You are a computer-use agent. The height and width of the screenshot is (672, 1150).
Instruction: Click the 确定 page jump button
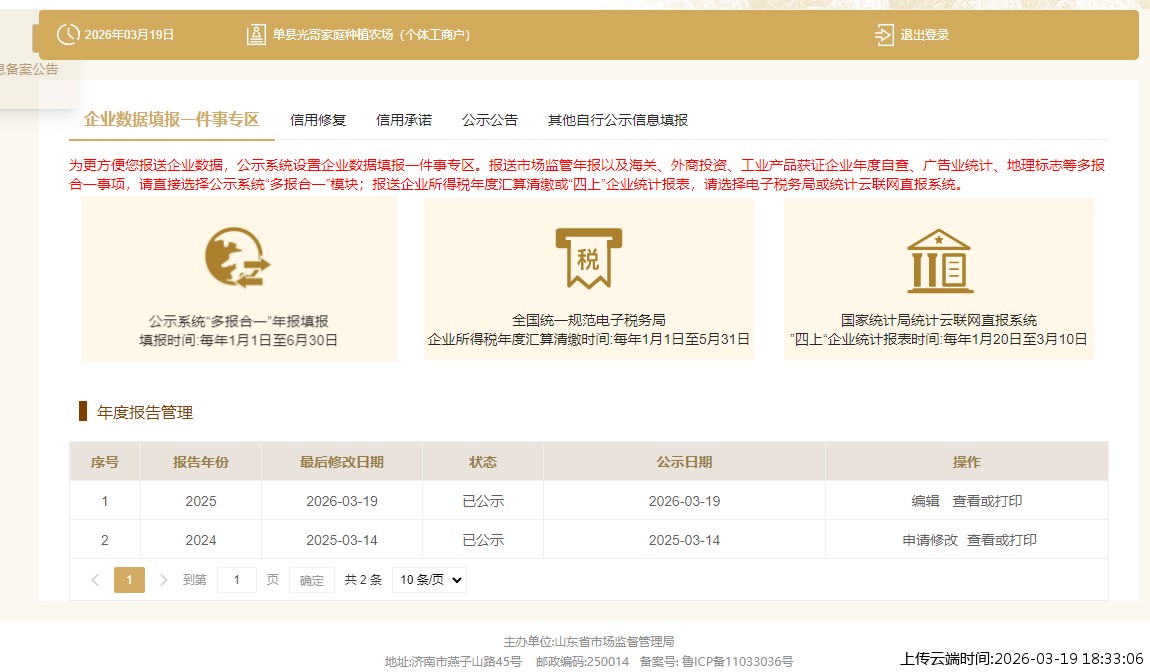[312, 580]
